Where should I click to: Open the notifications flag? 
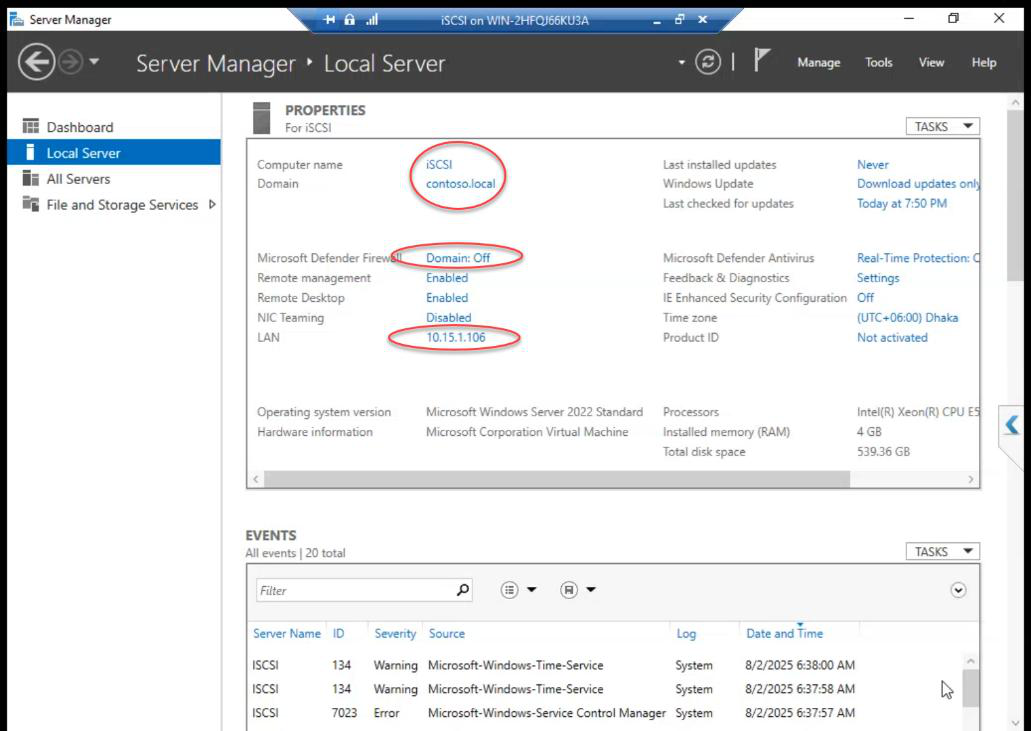[x=761, y=60]
